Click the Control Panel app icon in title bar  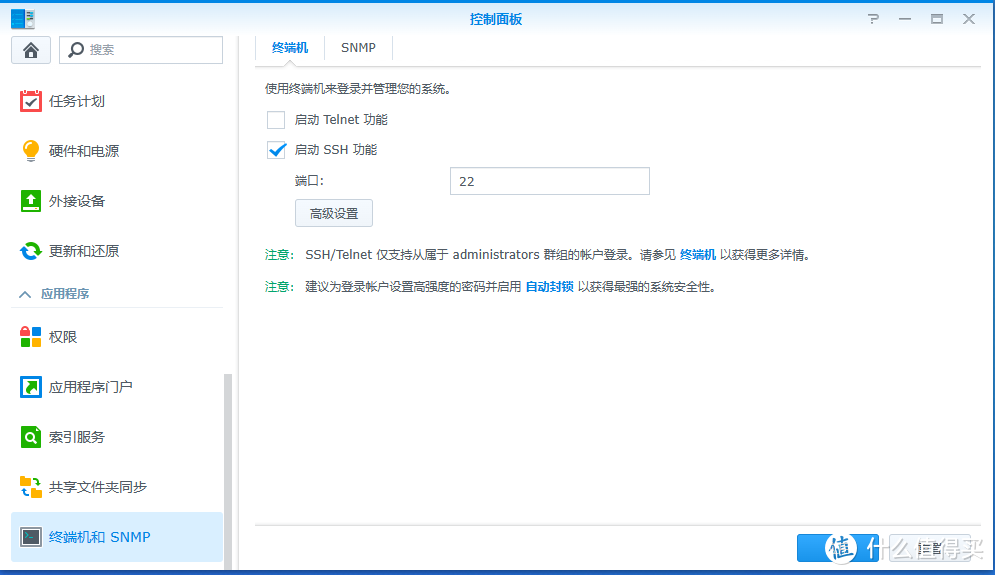[23, 19]
